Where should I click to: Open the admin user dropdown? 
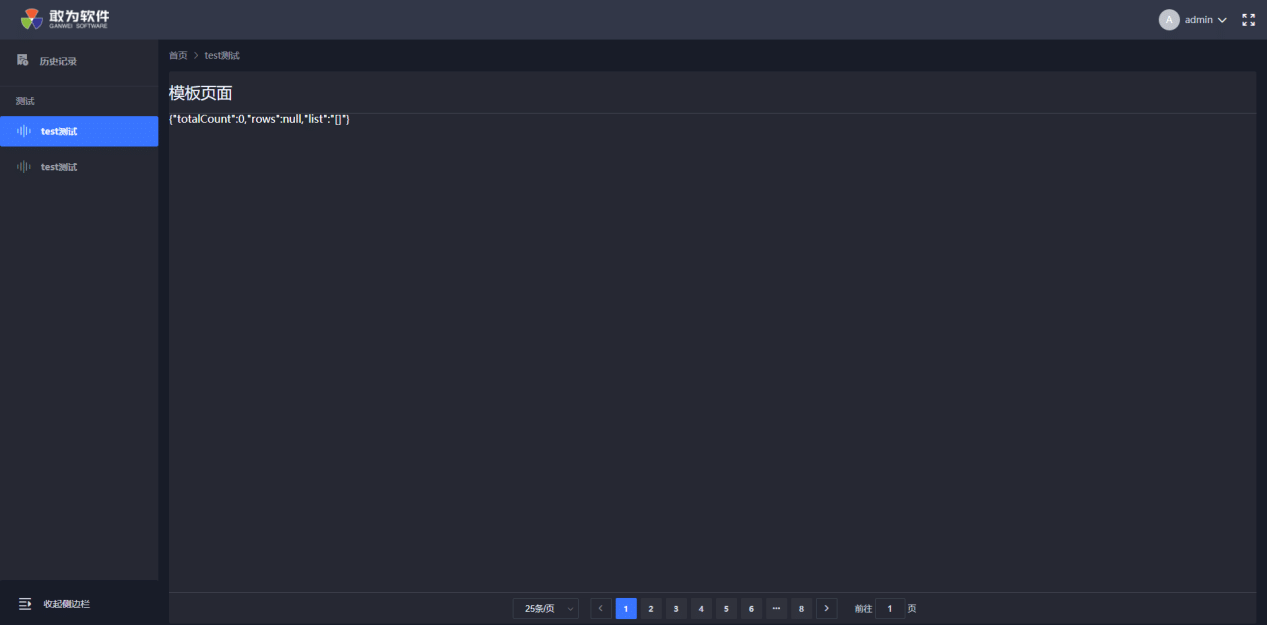tap(1205, 20)
